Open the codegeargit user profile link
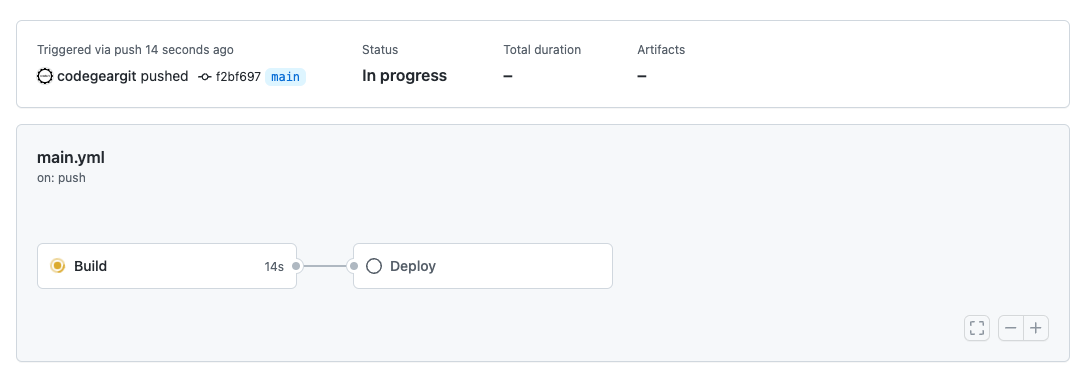The image size is (1073, 381). coord(97,77)
